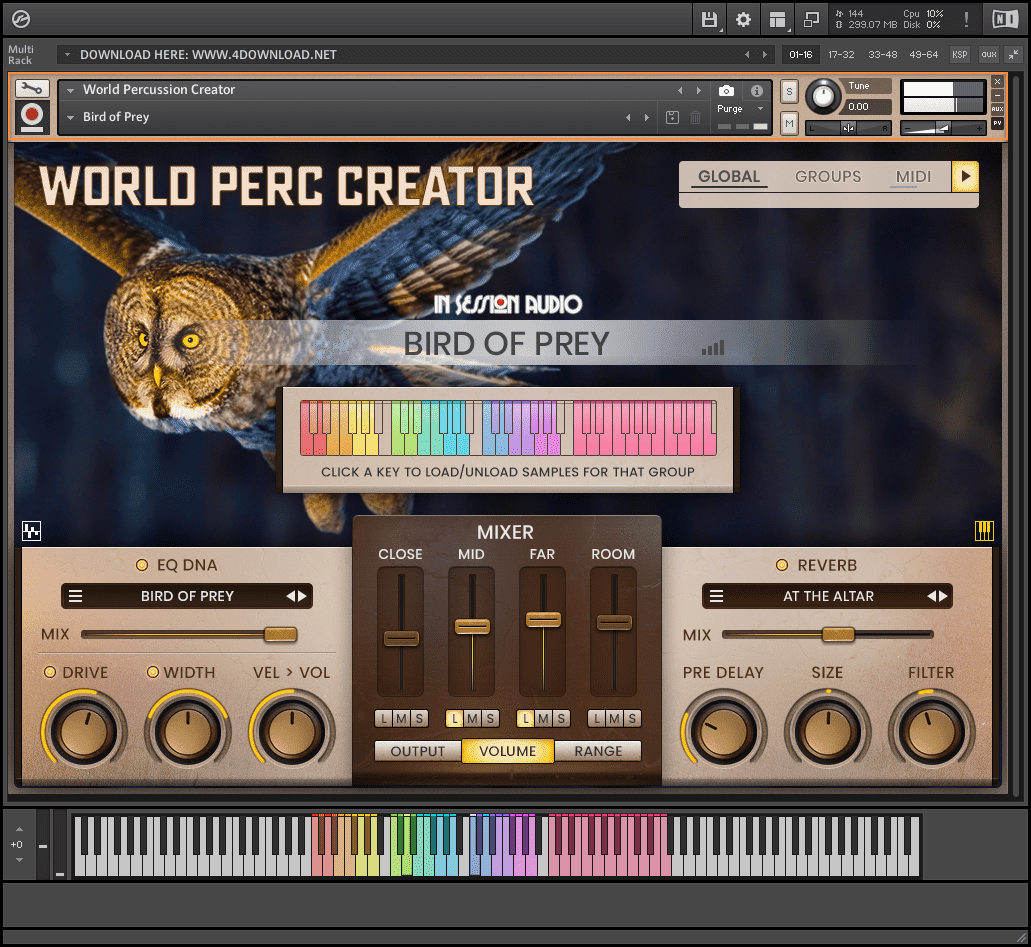1031x947 pixels.
Task: Save the current snapshot icon
Action: click(x=672, y=118)
